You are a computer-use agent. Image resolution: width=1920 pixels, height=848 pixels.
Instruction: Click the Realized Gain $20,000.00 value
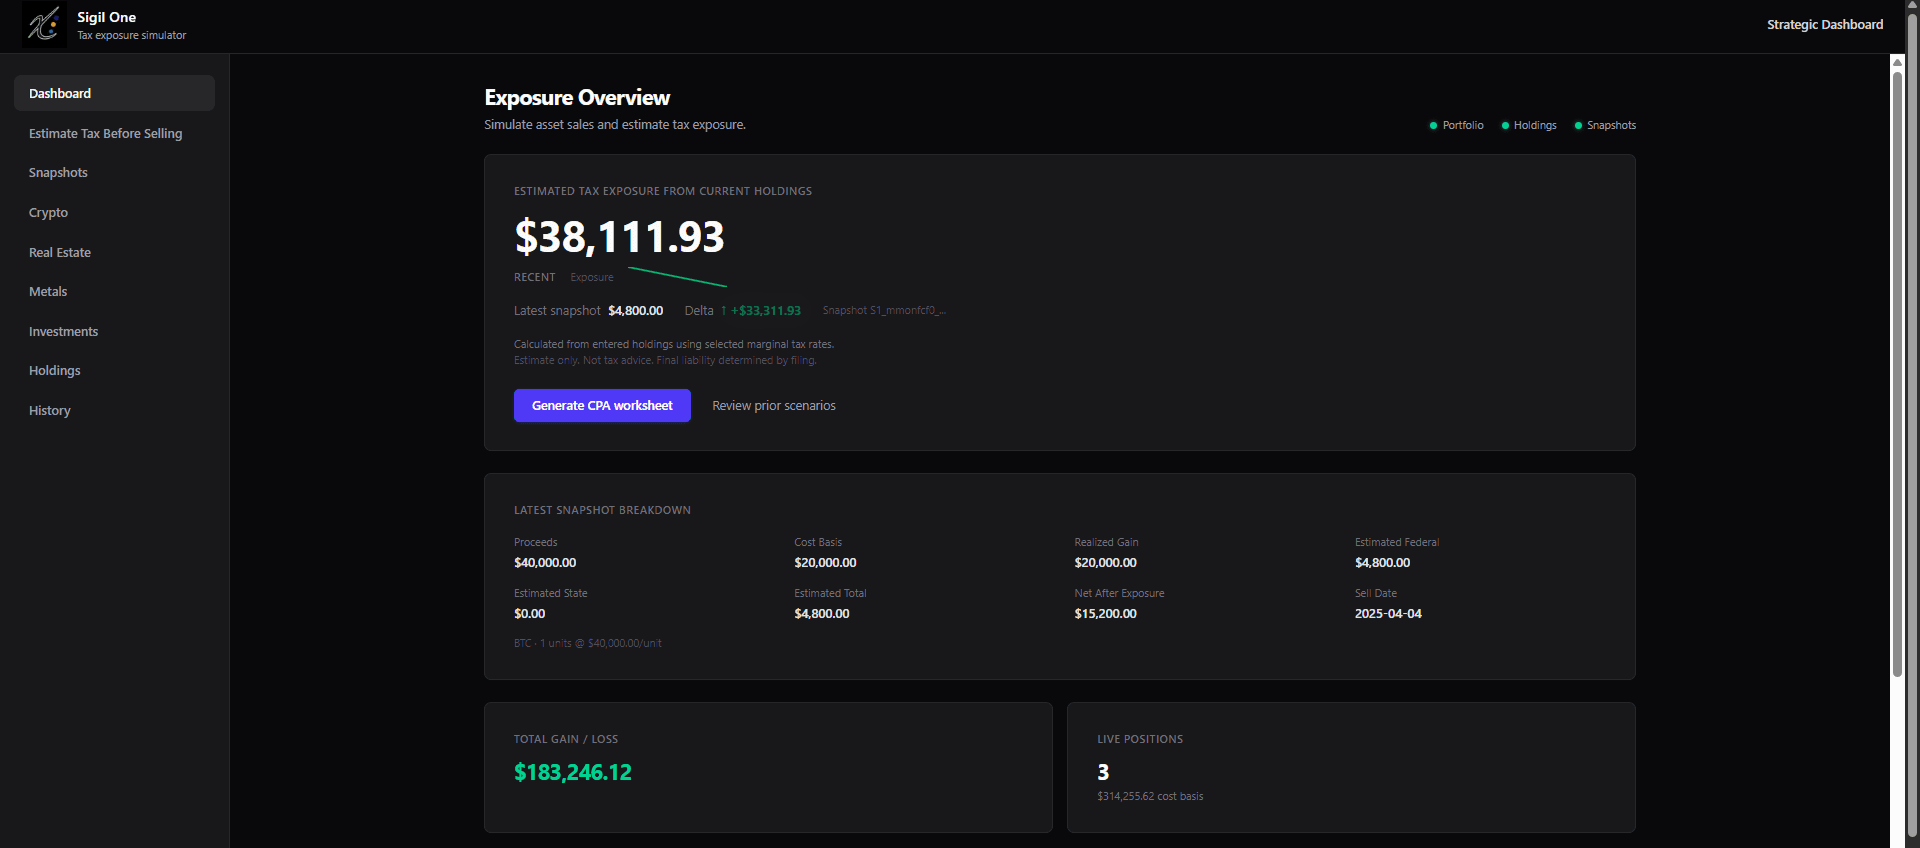click(x=1105, y=563)
